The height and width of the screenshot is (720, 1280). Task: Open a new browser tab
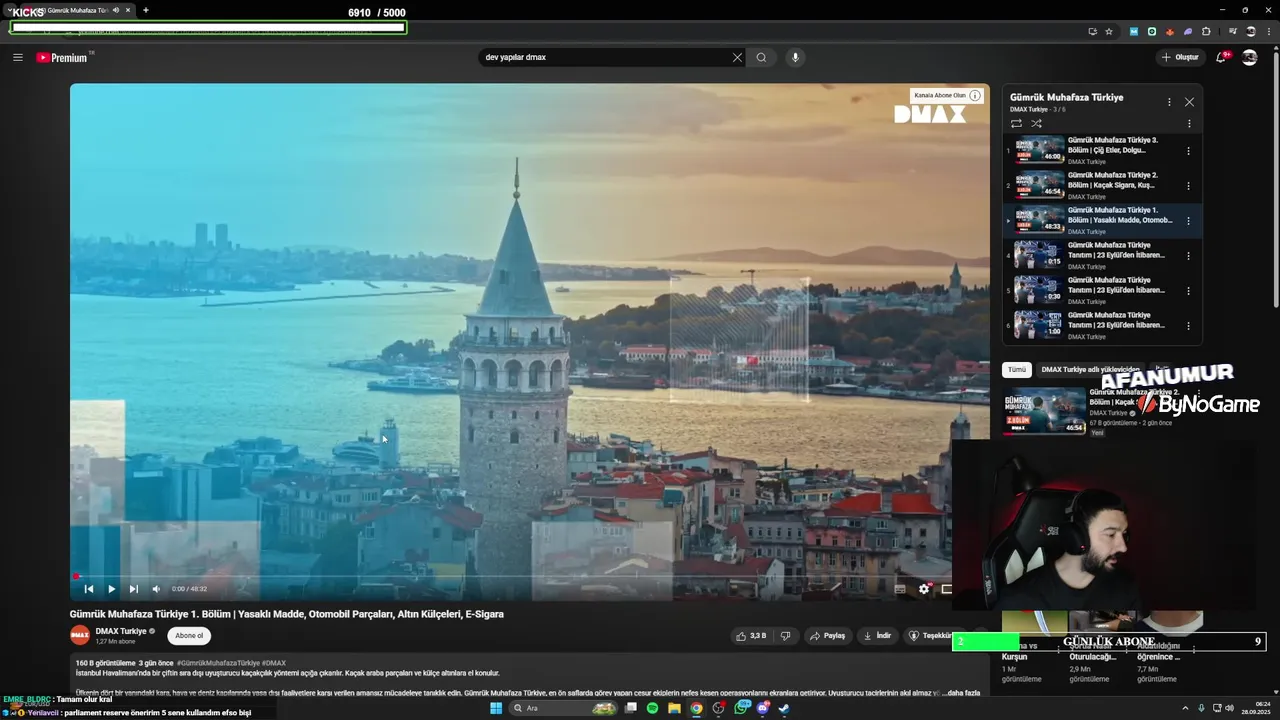click(x=146, y=10)
